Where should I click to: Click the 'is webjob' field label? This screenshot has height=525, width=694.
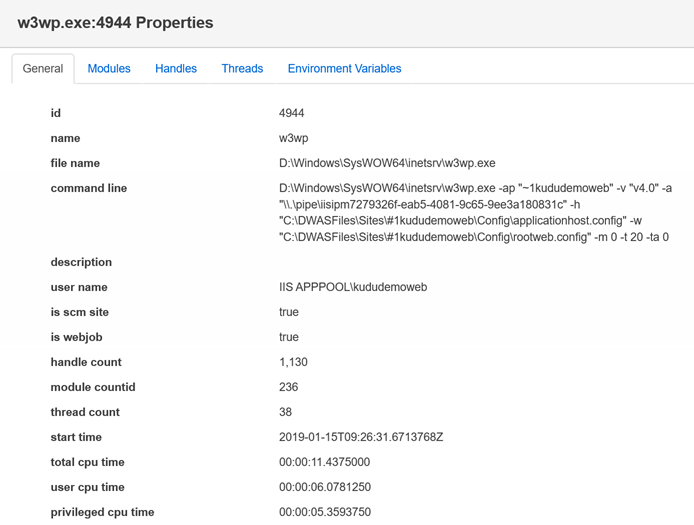(x=76, y=337)
